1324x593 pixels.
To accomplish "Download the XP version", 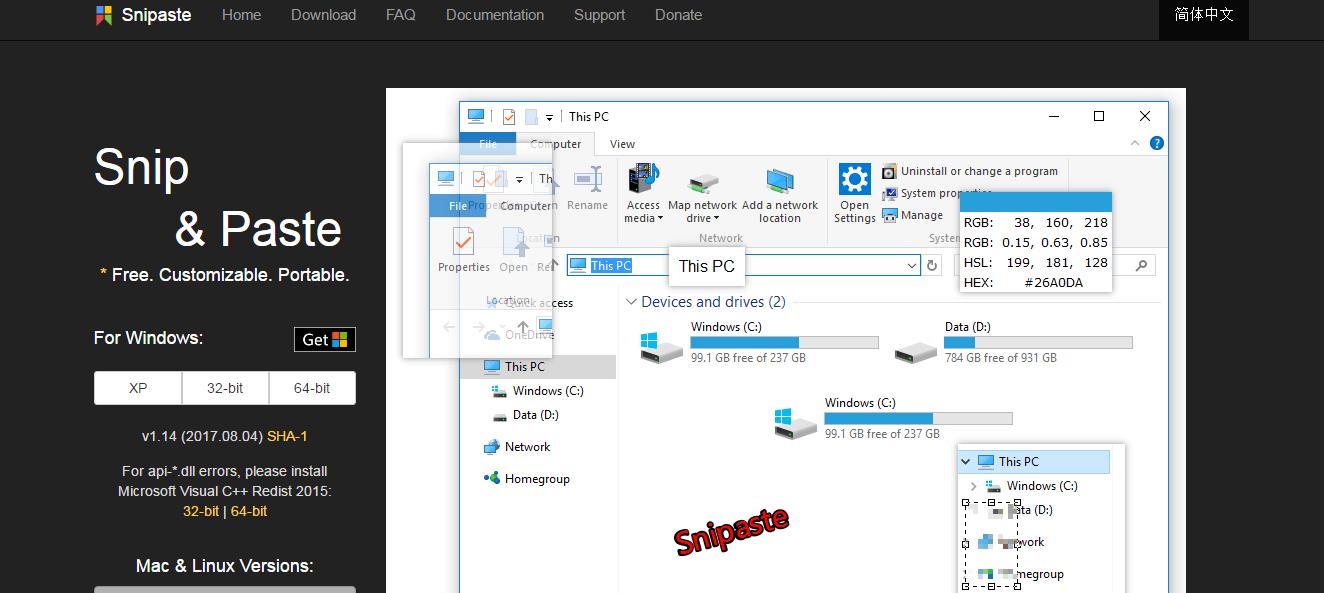I will tap(138, 388).
